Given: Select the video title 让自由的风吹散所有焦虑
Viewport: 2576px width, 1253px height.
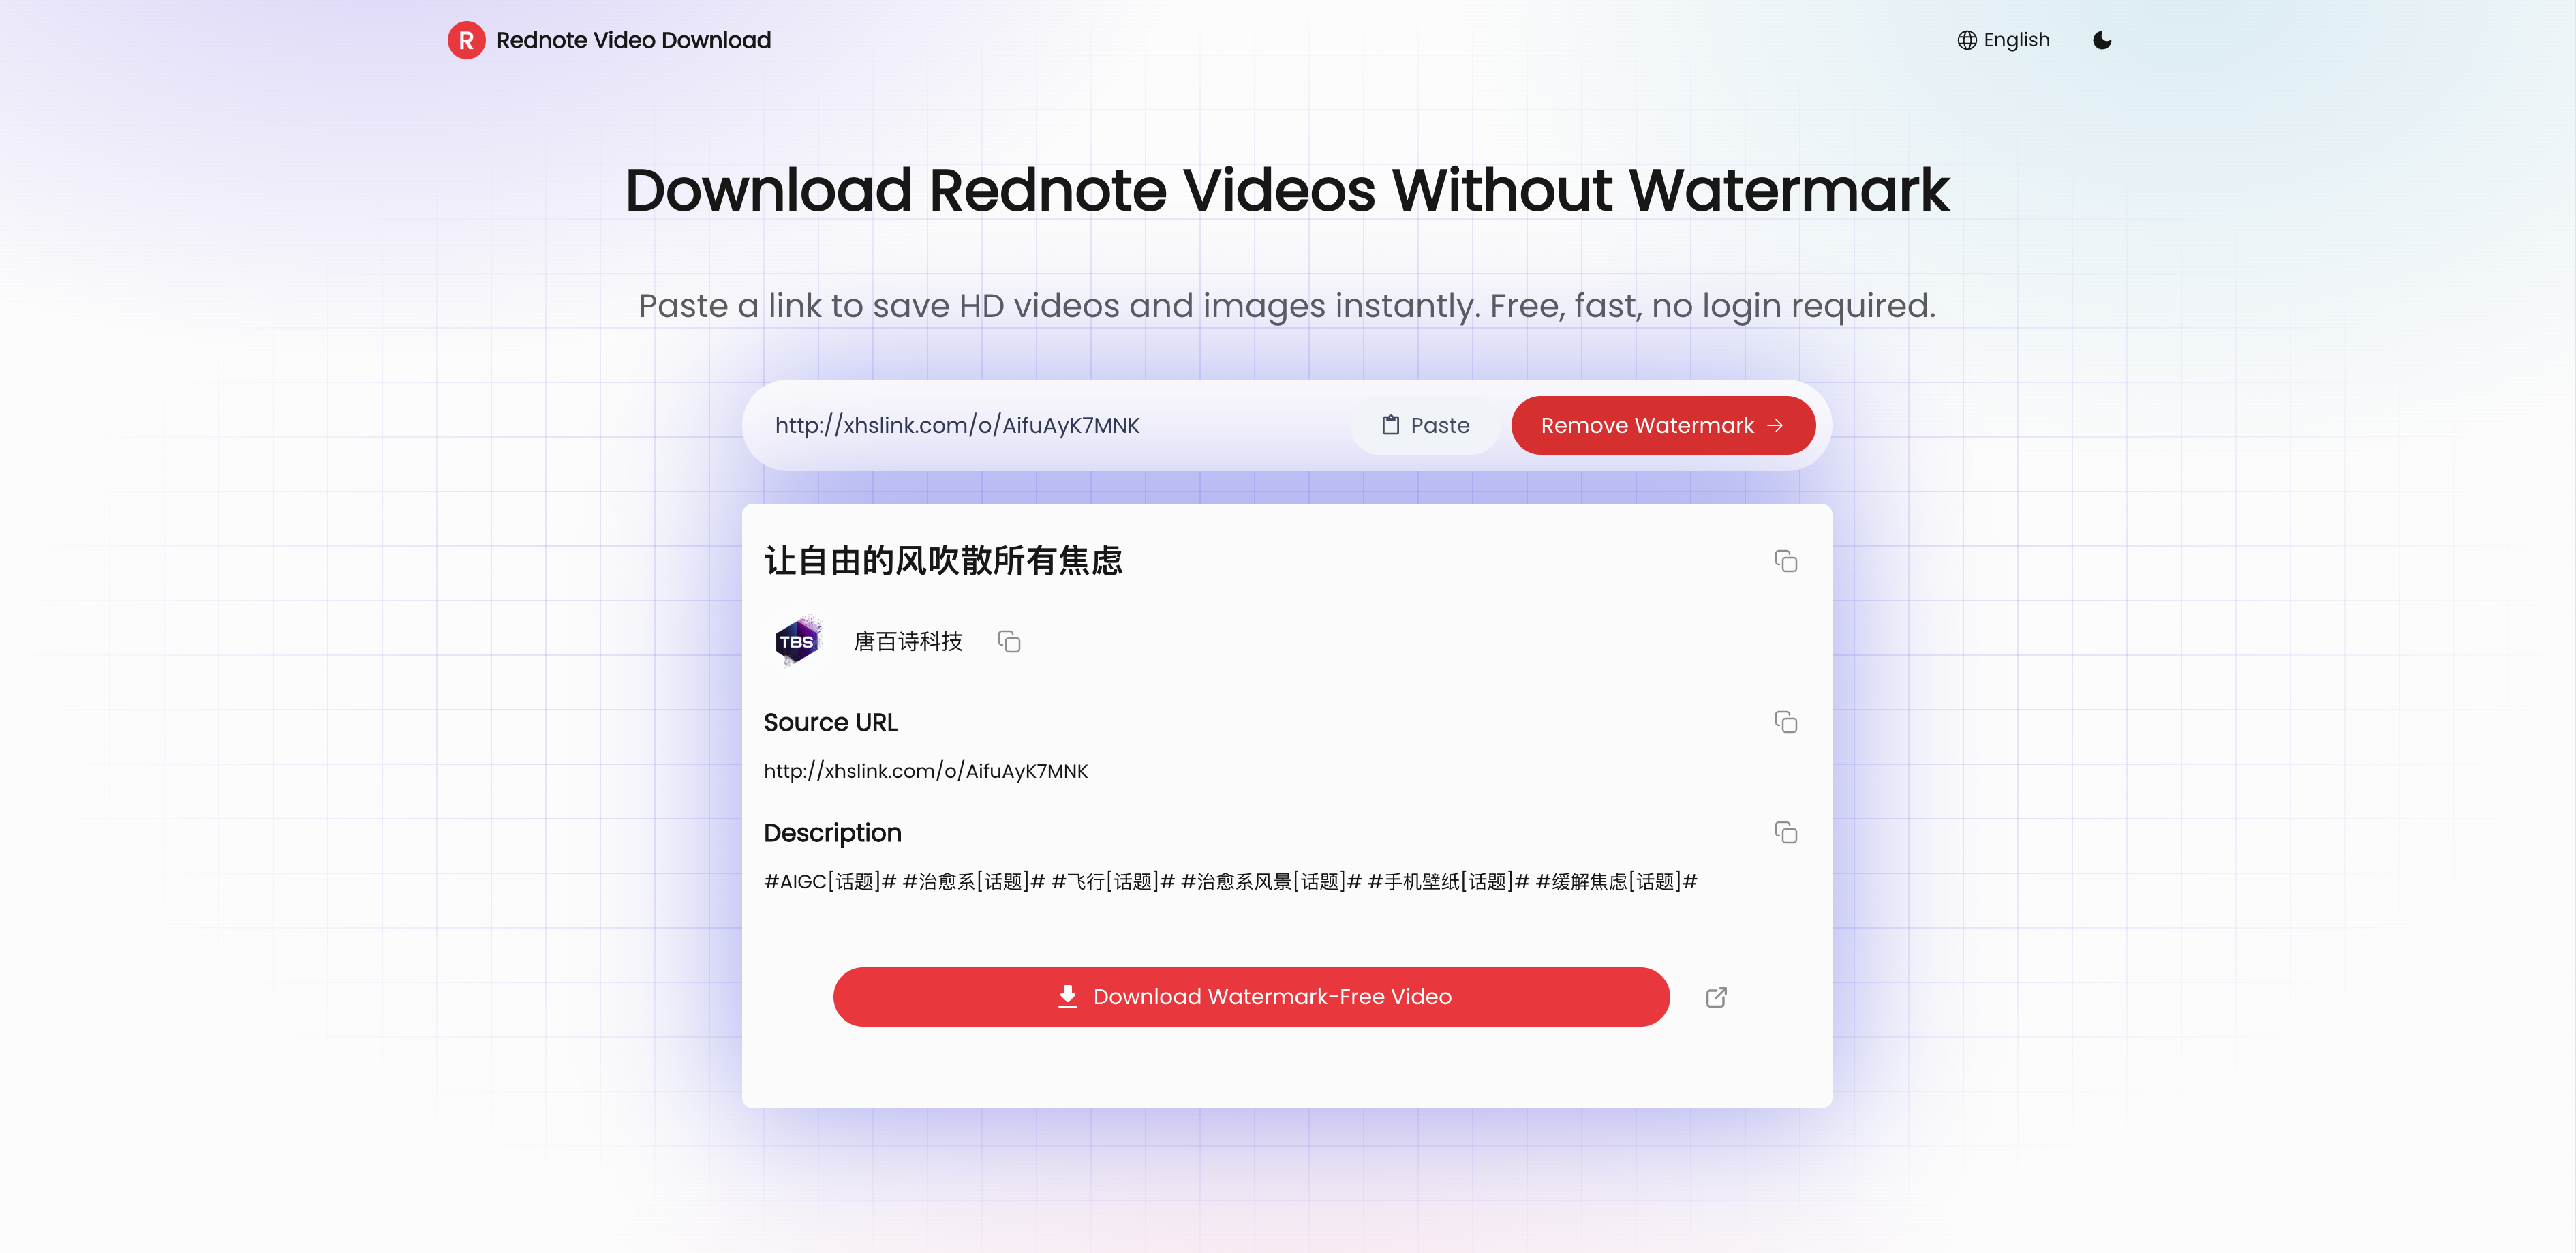Looking at the screenshot, I should pyautogui.click(x=944, y=560).
